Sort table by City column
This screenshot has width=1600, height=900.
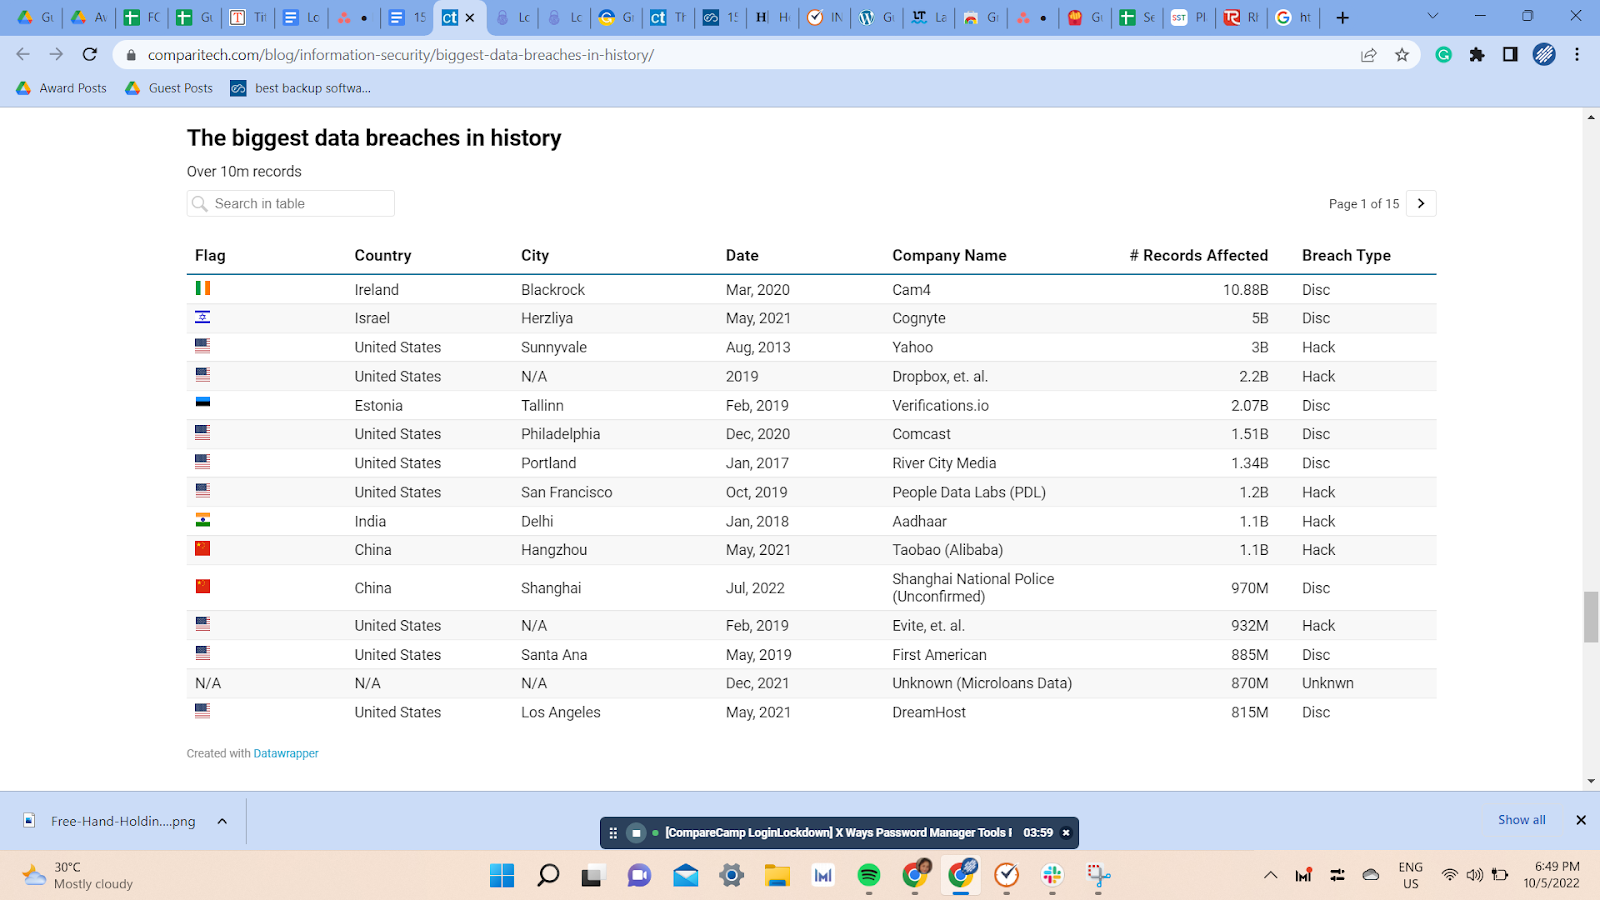[535, 255]
